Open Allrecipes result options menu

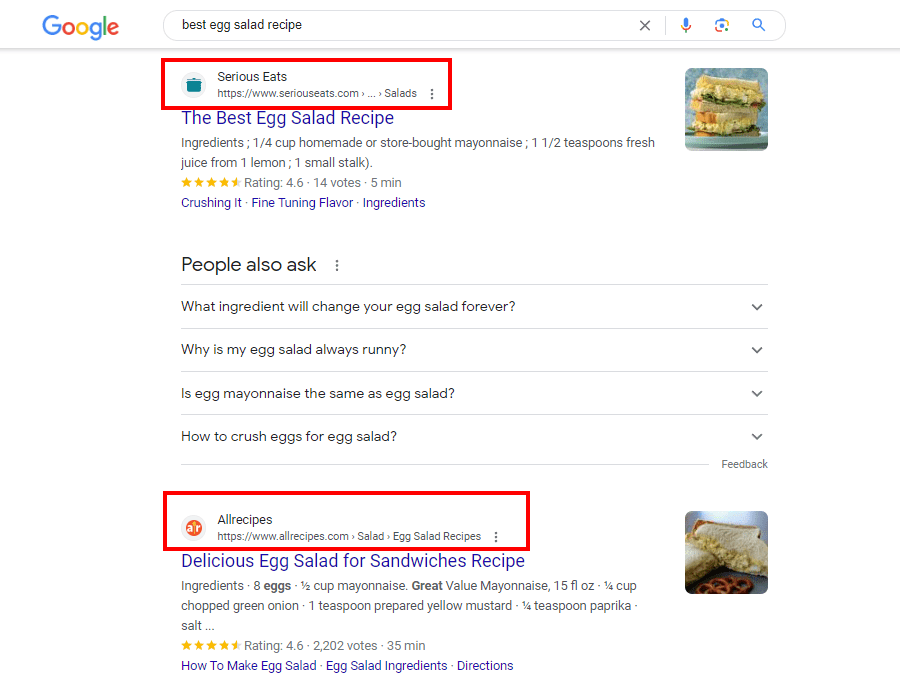coord(496,537)
